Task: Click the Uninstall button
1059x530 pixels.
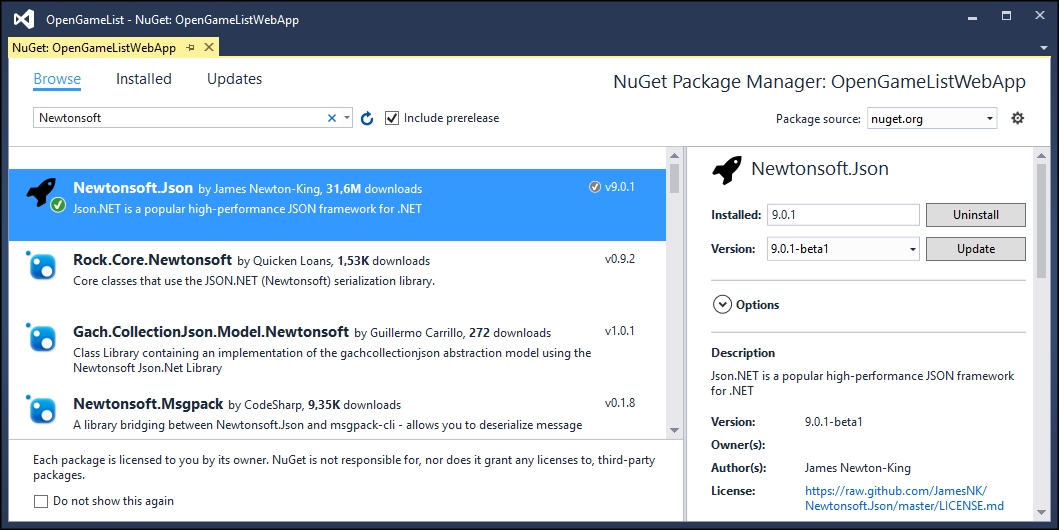Action: [x=975, y=215]
